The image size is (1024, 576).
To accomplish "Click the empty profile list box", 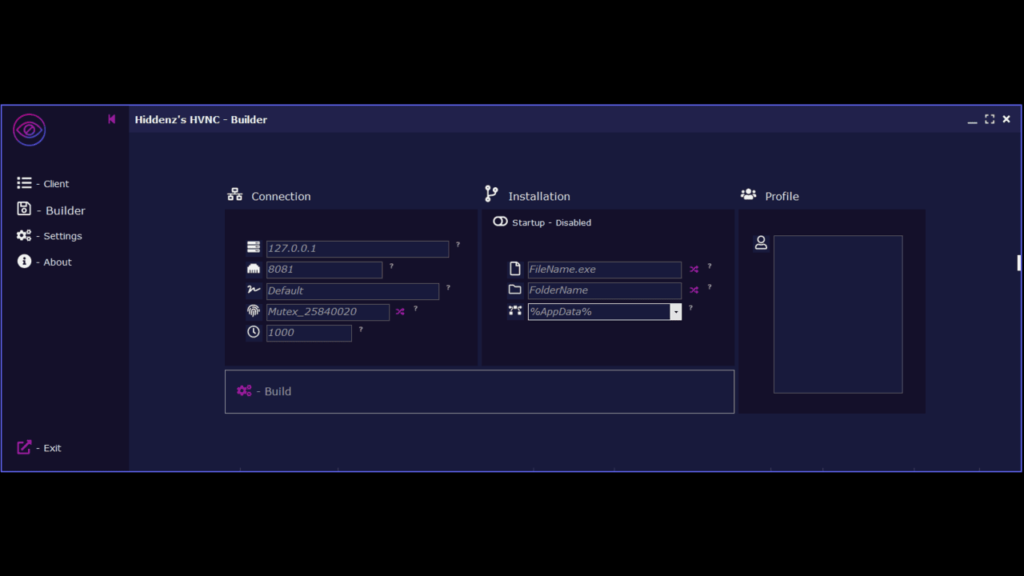I will click(x=838, y=314).
